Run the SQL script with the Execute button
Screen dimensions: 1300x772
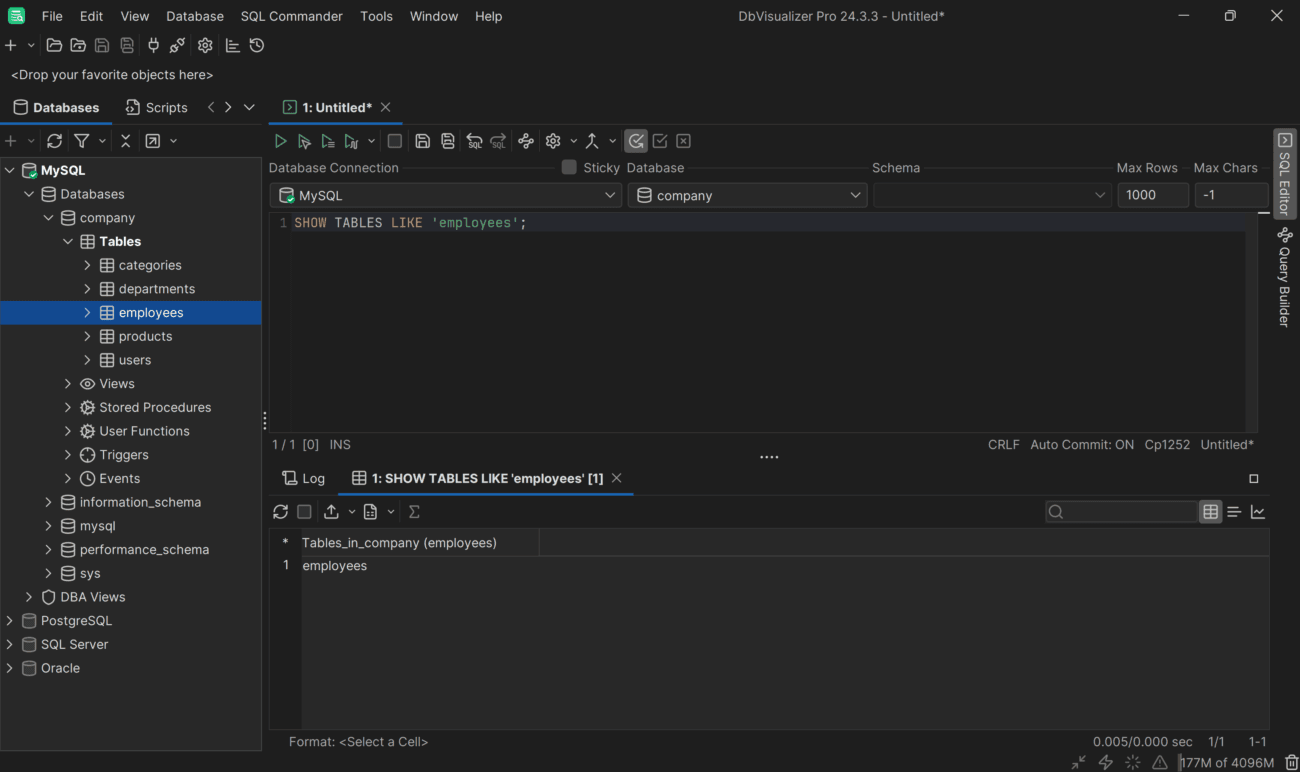pos(281,140)
